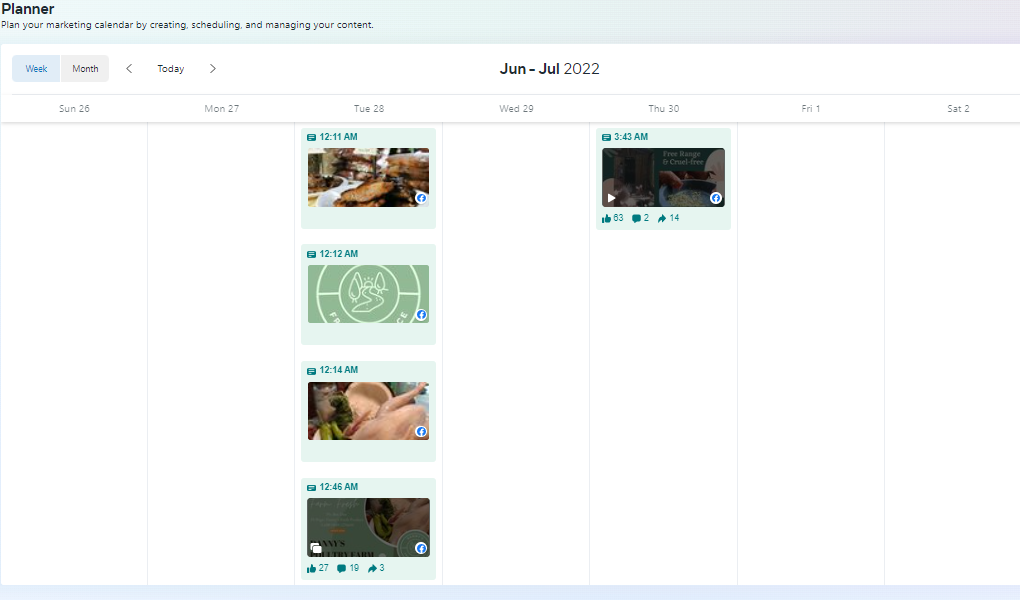Click the likes icon showing 63

606,219
